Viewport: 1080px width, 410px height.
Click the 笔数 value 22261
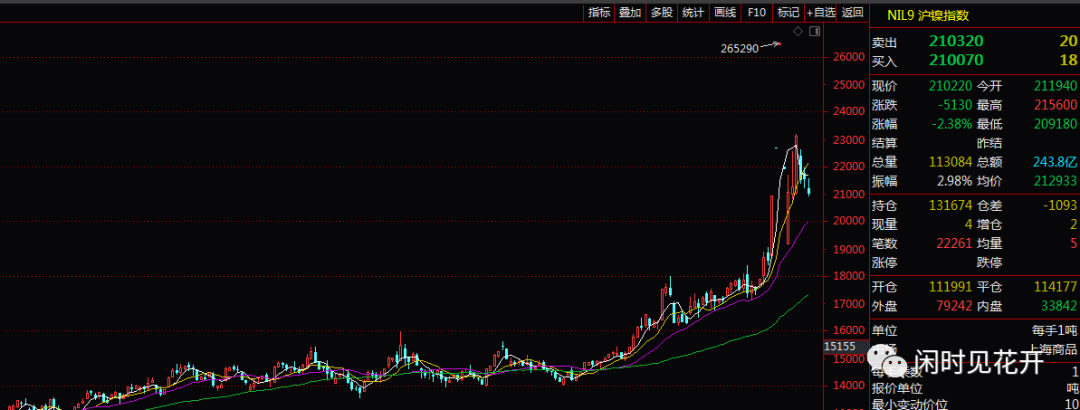click(x=954, y=243)
